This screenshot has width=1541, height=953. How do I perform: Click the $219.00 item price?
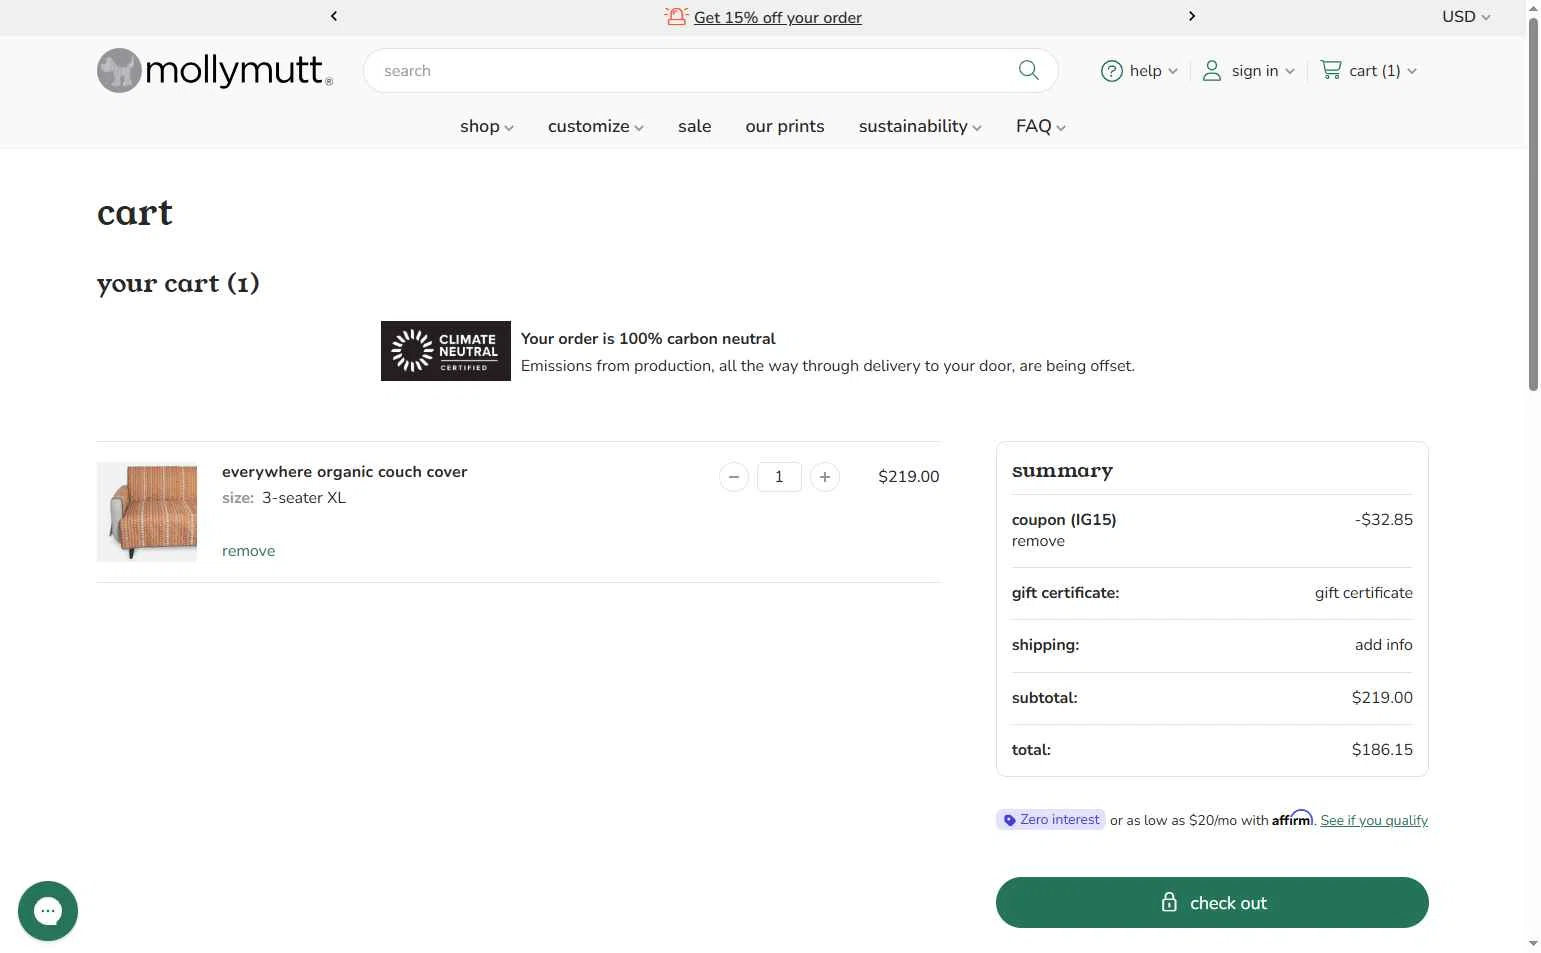tap(909, 477)
